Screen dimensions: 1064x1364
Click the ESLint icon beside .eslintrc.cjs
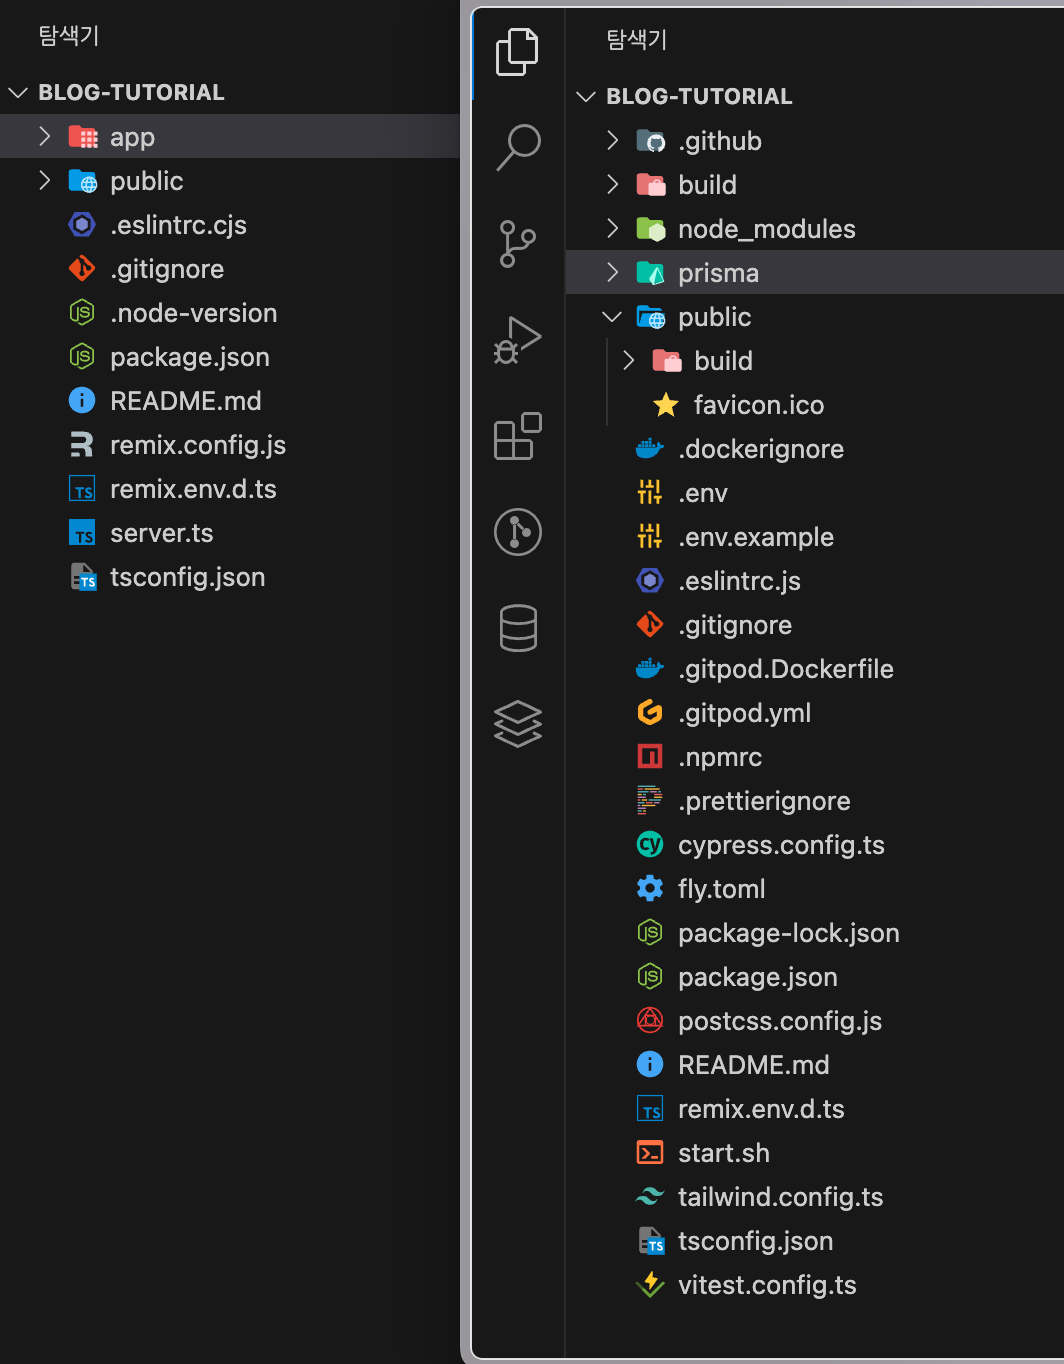point(82,225)
